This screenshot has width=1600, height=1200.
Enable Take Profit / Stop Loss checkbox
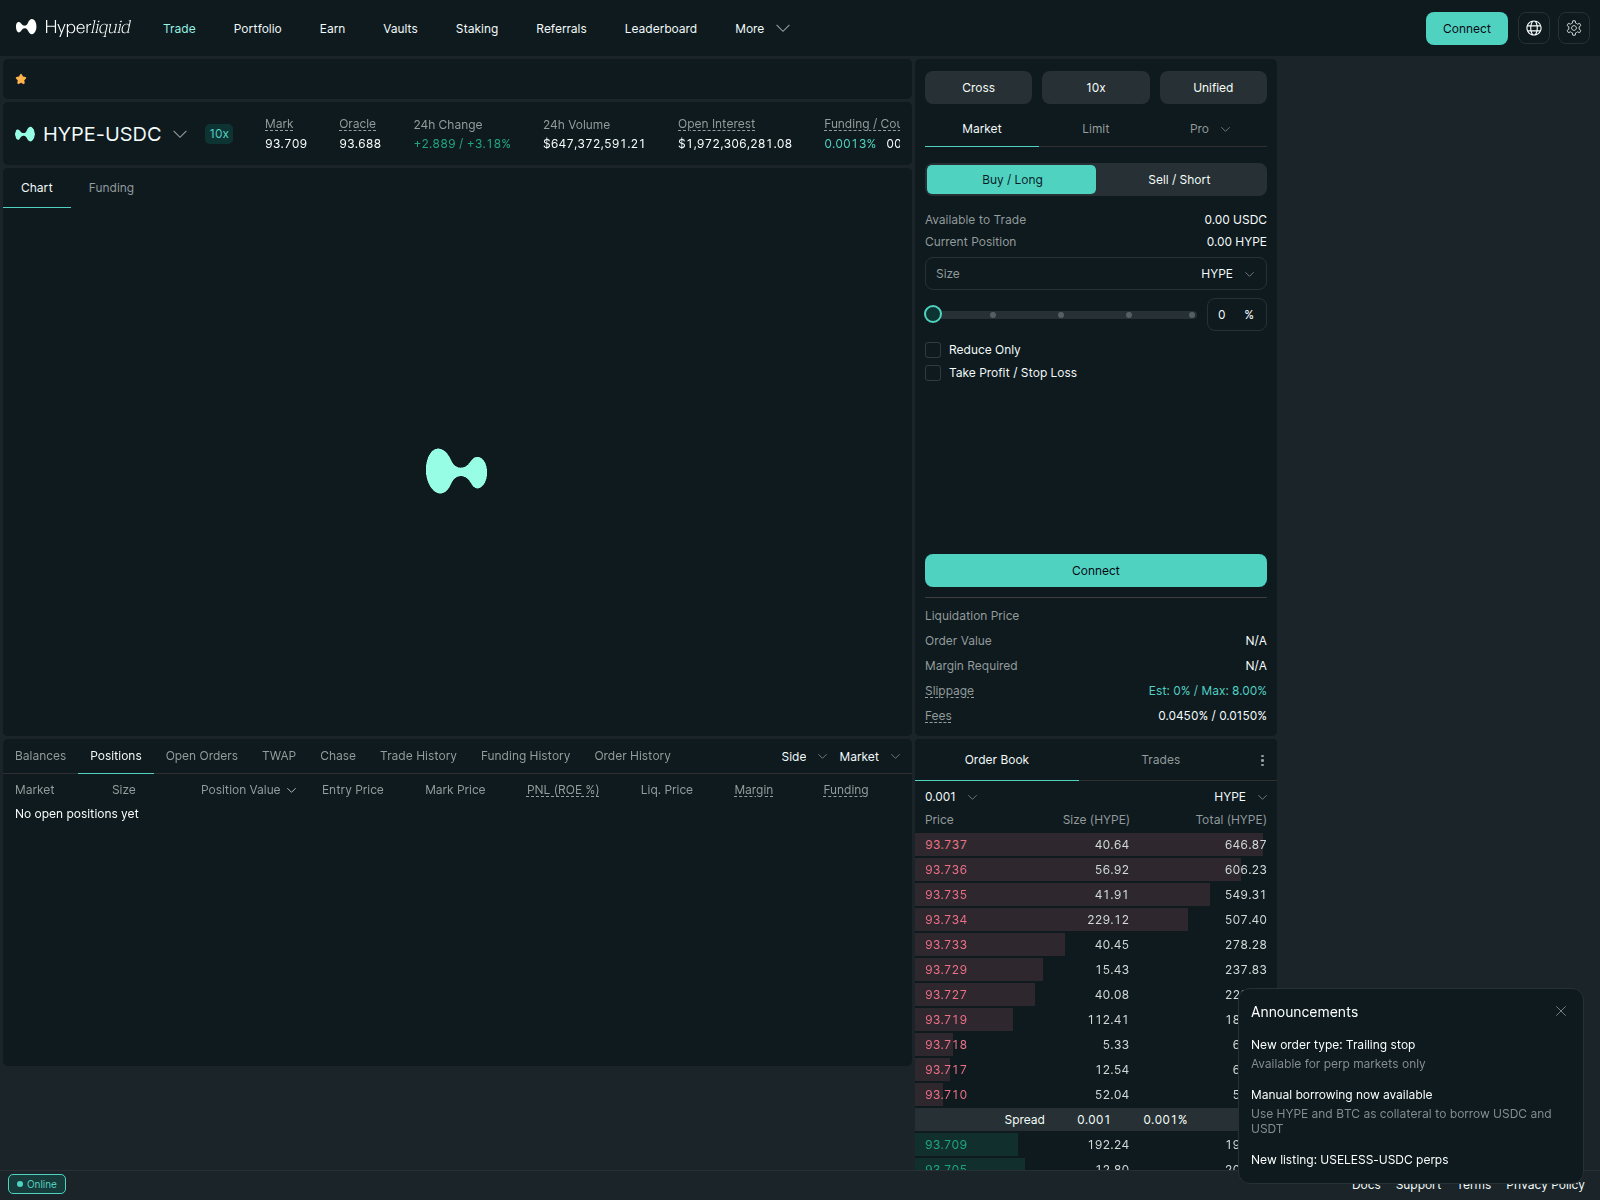pos(933,373)
